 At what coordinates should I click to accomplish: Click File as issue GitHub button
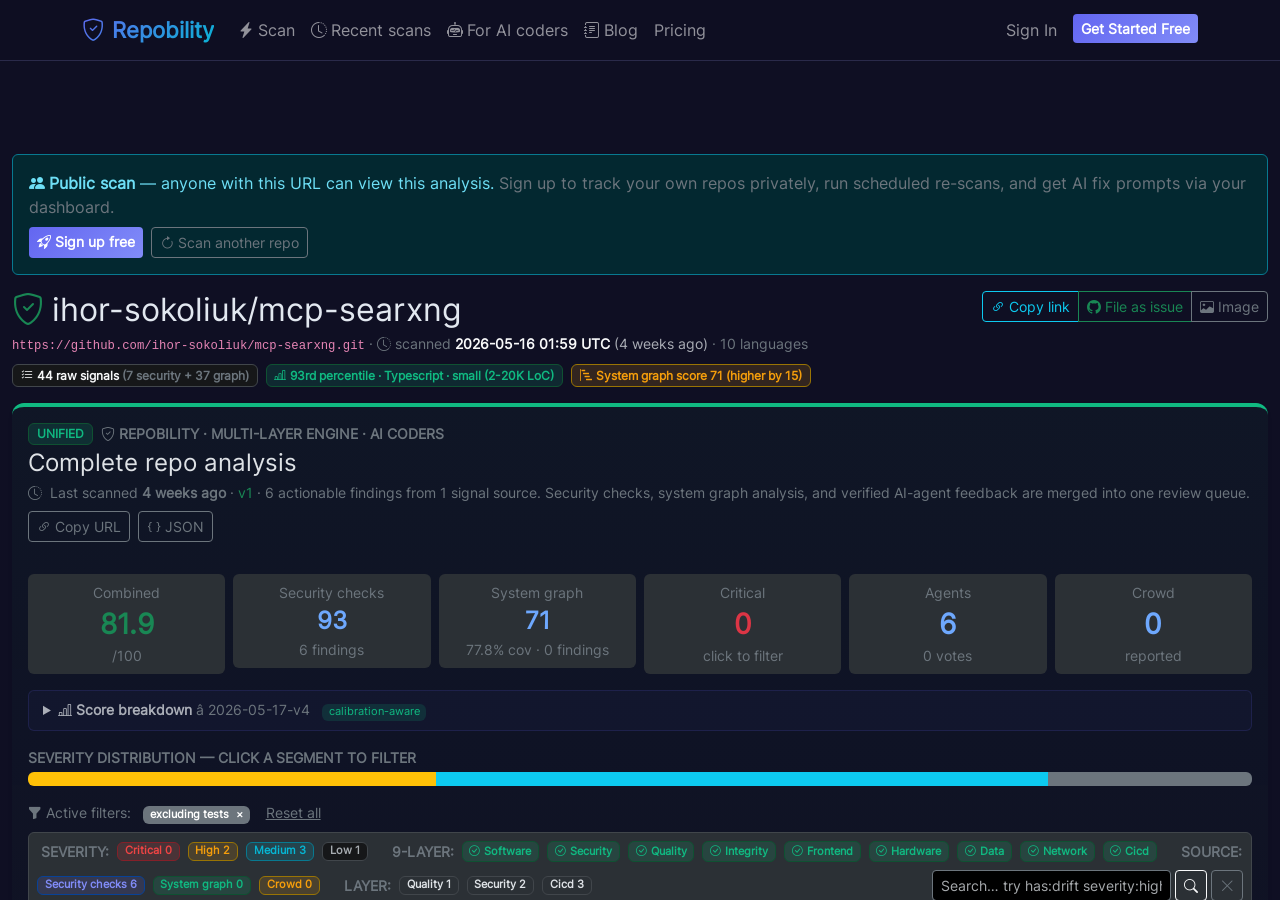tap(1135, 307)
